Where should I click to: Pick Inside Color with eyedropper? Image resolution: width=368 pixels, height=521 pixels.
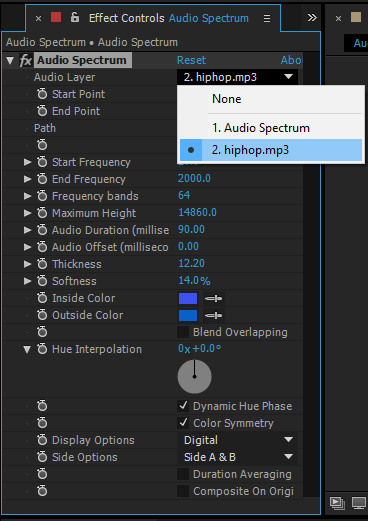pos(214,298)
